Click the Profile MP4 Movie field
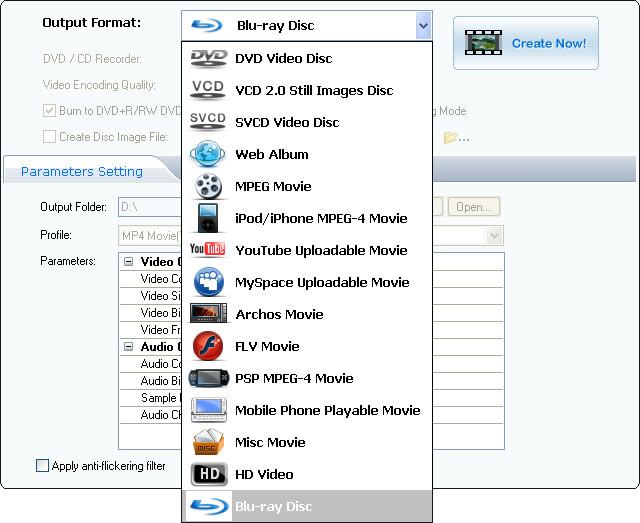Image resolution: width=640 pixels, height=523 pixels. click(x=150, y=236)
